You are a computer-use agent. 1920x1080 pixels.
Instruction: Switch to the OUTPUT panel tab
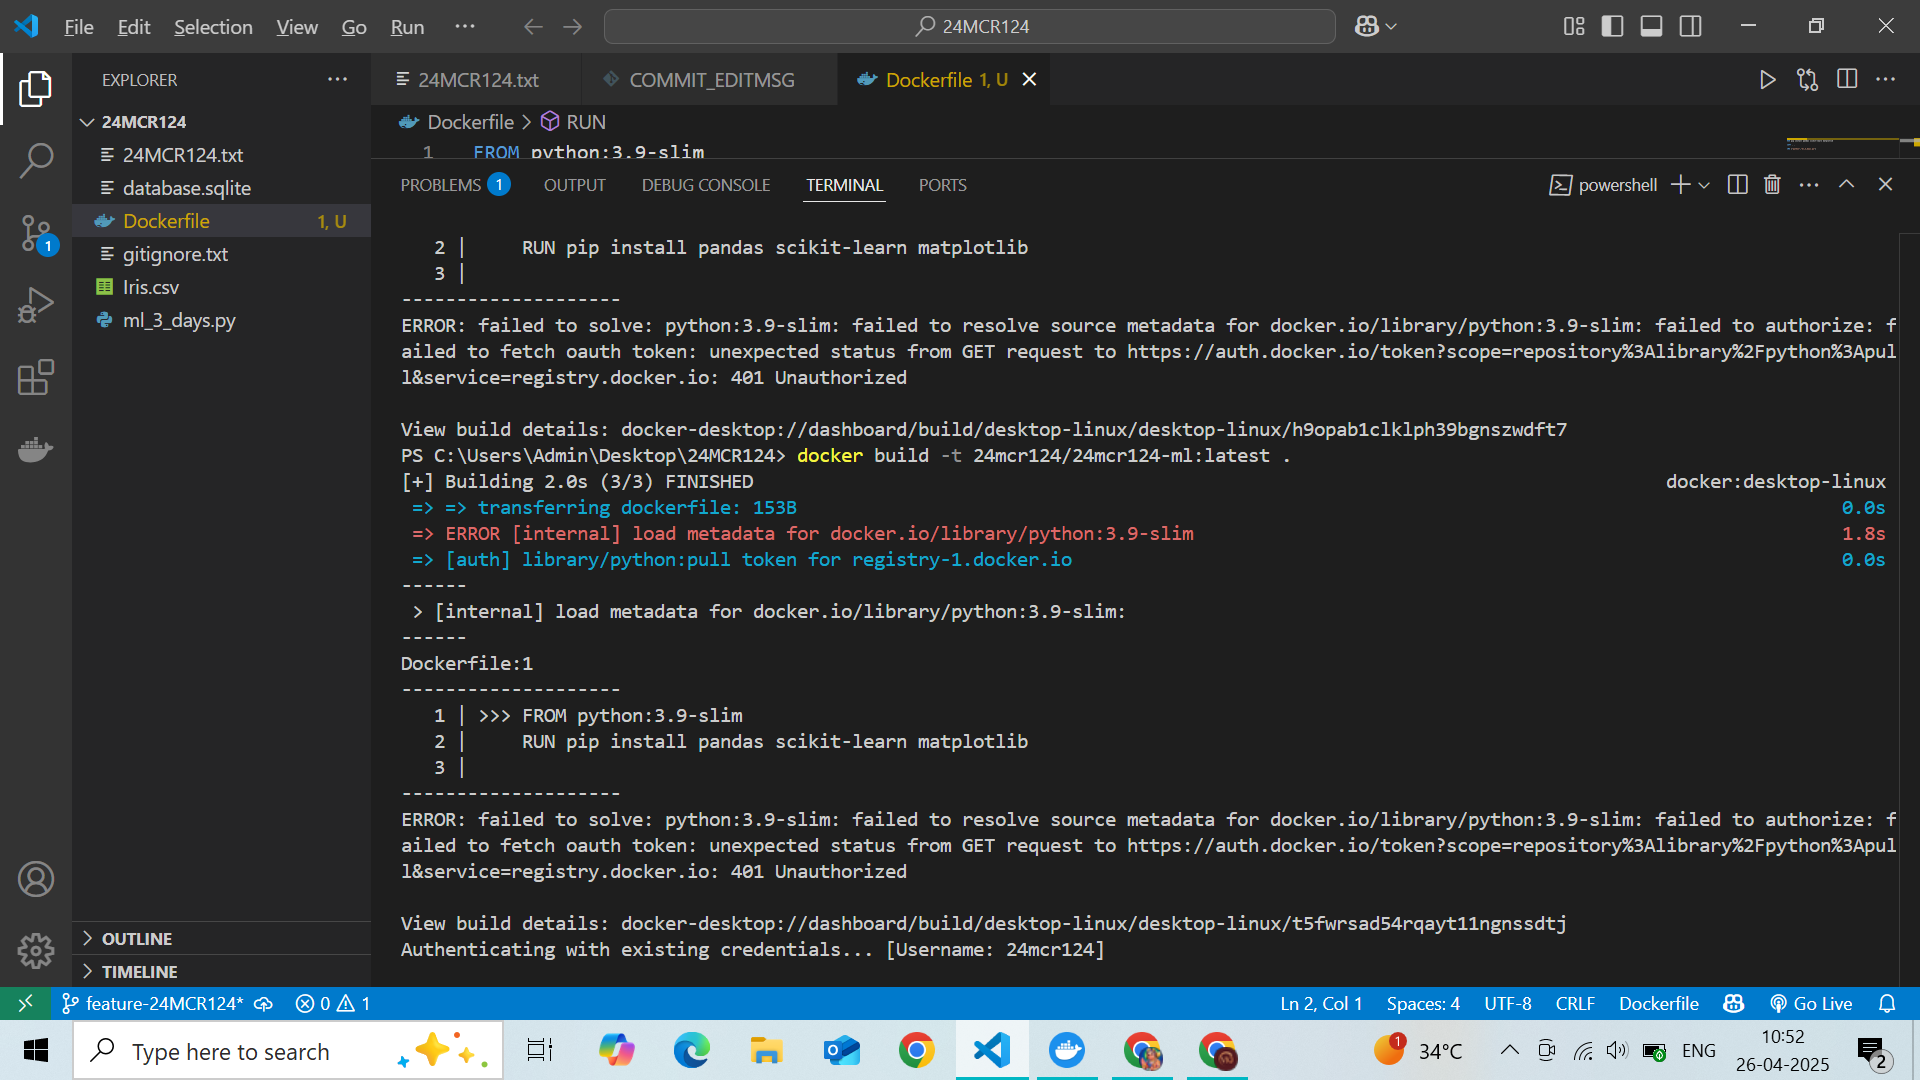(574, 185)
